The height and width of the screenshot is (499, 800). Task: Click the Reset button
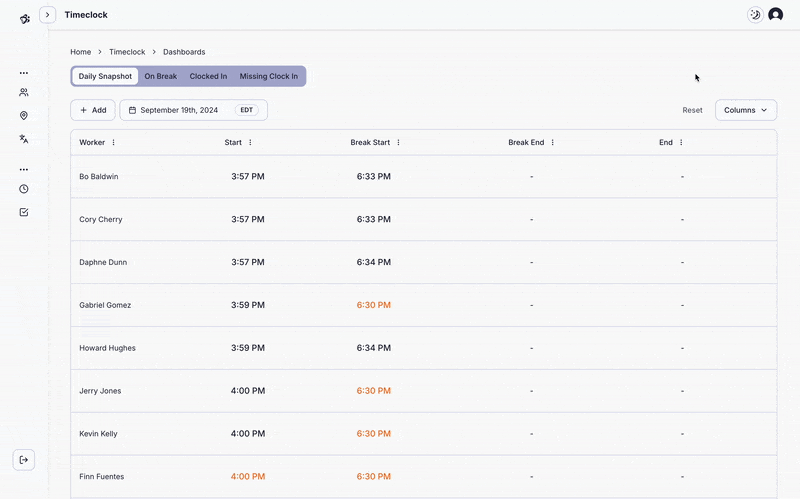point(692,110)
